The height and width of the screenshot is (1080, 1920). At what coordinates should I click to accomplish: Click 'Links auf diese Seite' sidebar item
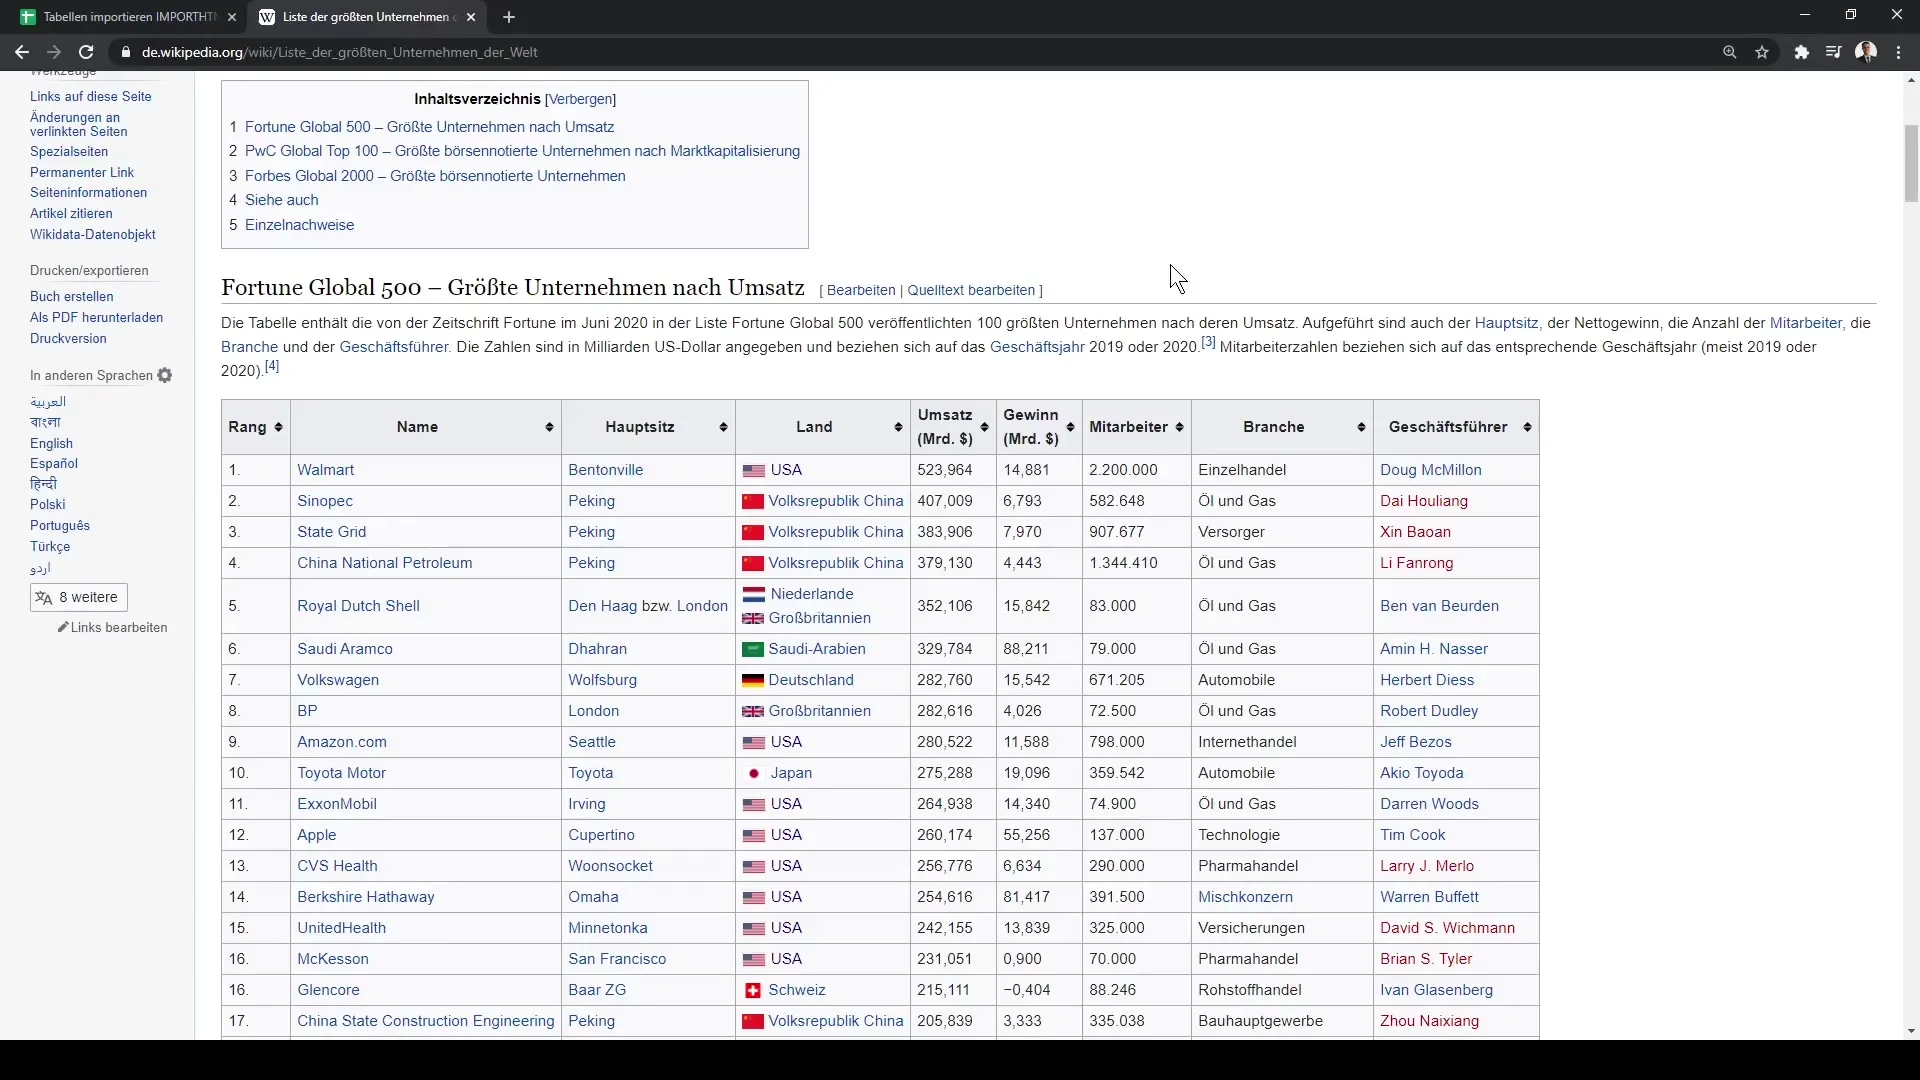click(91, 95)
